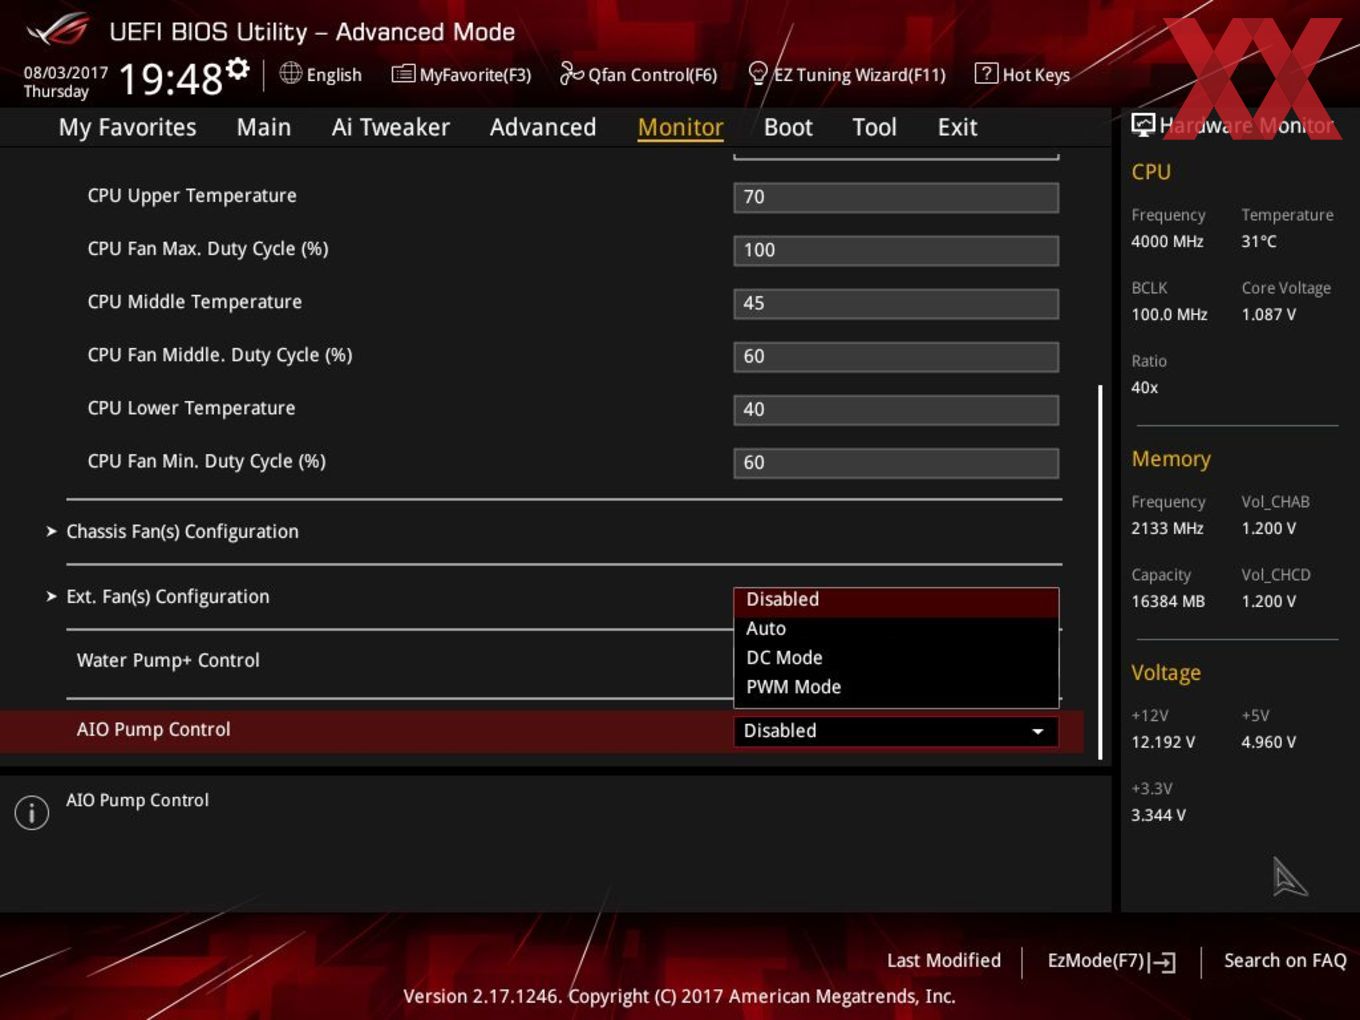
Task: Click the CPU Upper Temperature label
Action: (192, 196)
